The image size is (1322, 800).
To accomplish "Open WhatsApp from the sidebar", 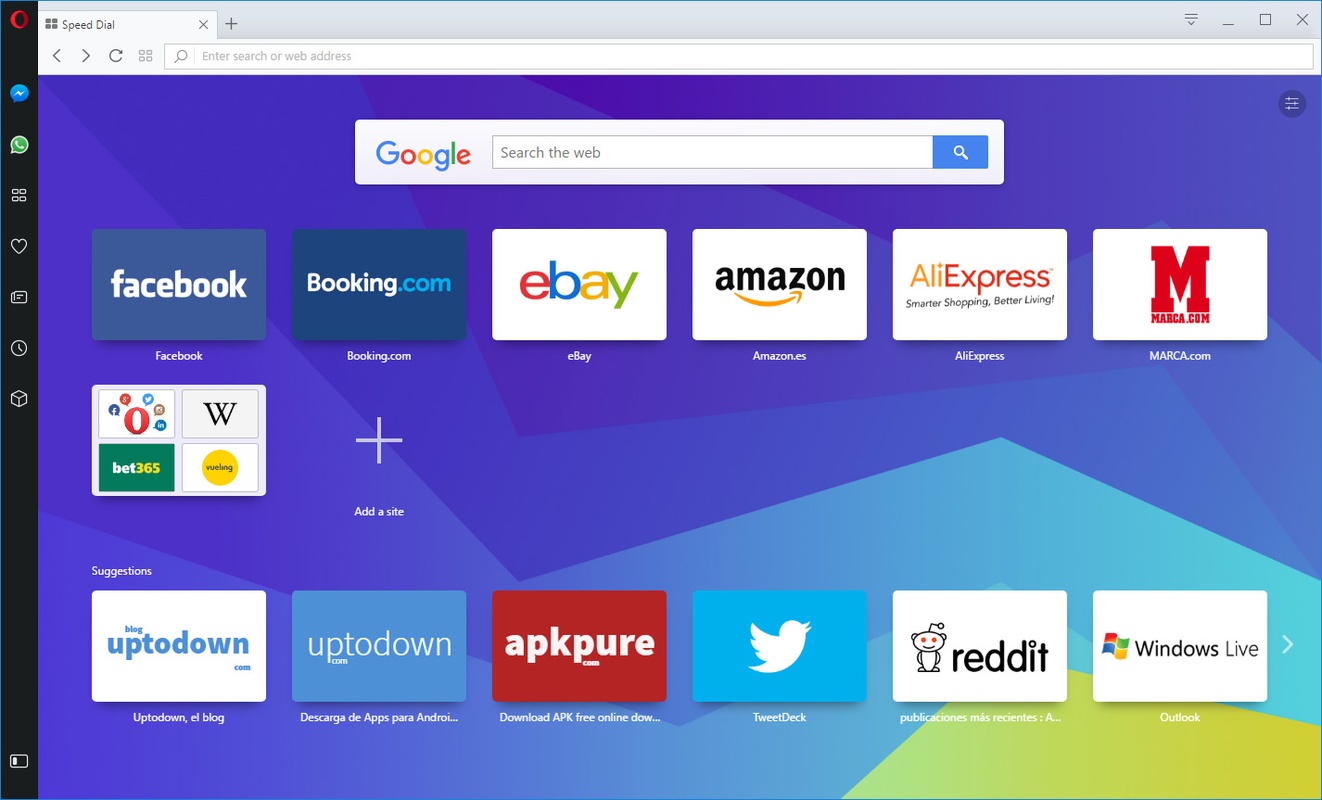I will [19, 145].
